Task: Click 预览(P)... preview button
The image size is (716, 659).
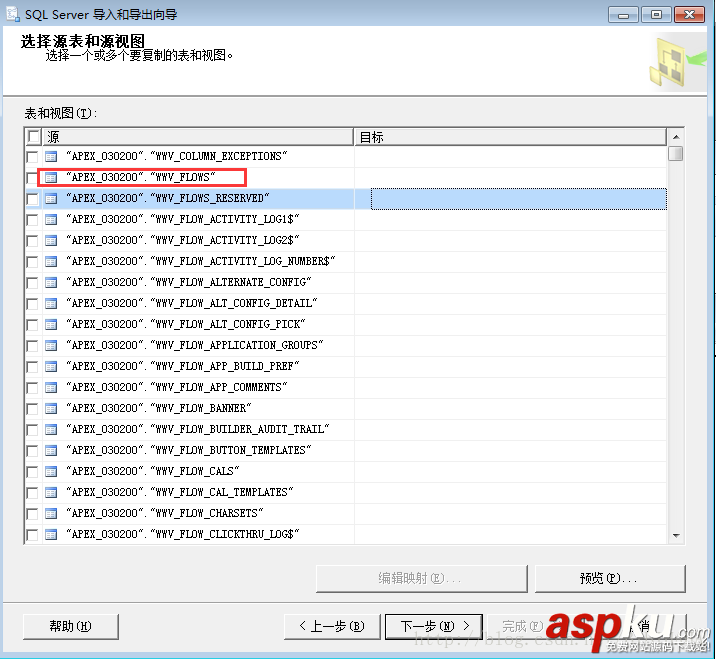Action: click(x=610, y=579)
